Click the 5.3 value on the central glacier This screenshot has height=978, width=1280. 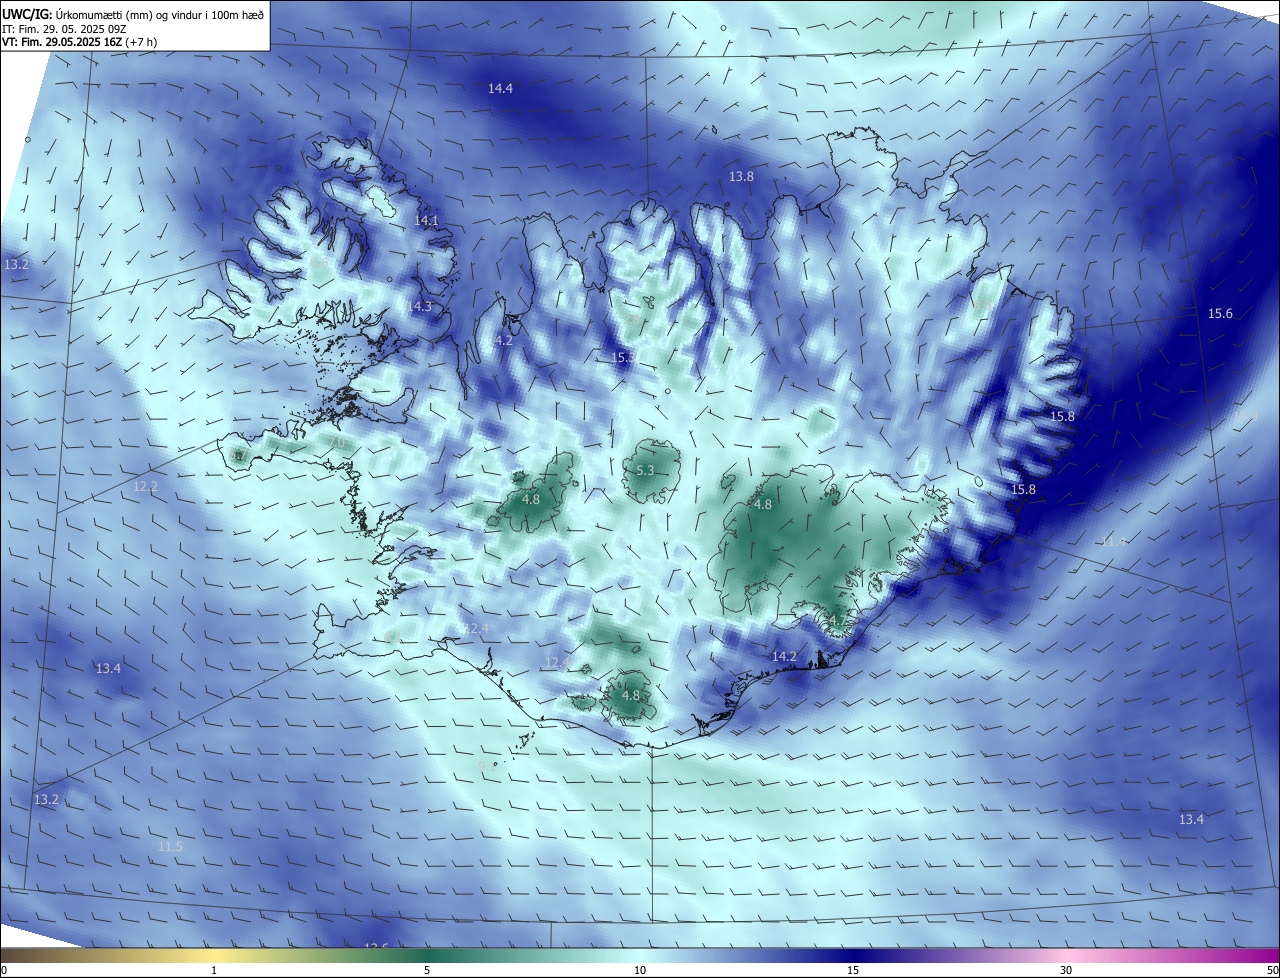(x=645, y=470)
